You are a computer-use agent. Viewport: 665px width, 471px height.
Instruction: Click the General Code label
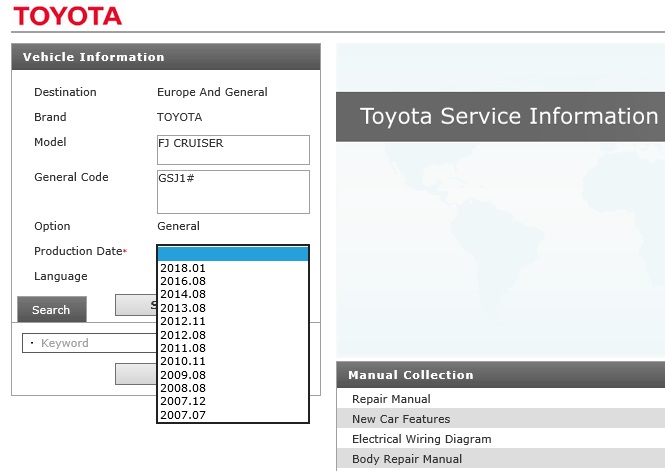pos(71,177)
